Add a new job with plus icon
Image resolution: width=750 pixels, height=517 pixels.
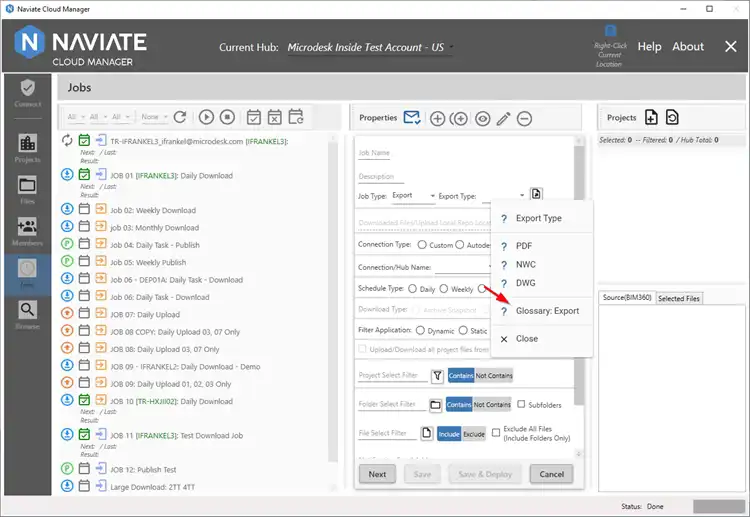437,119
